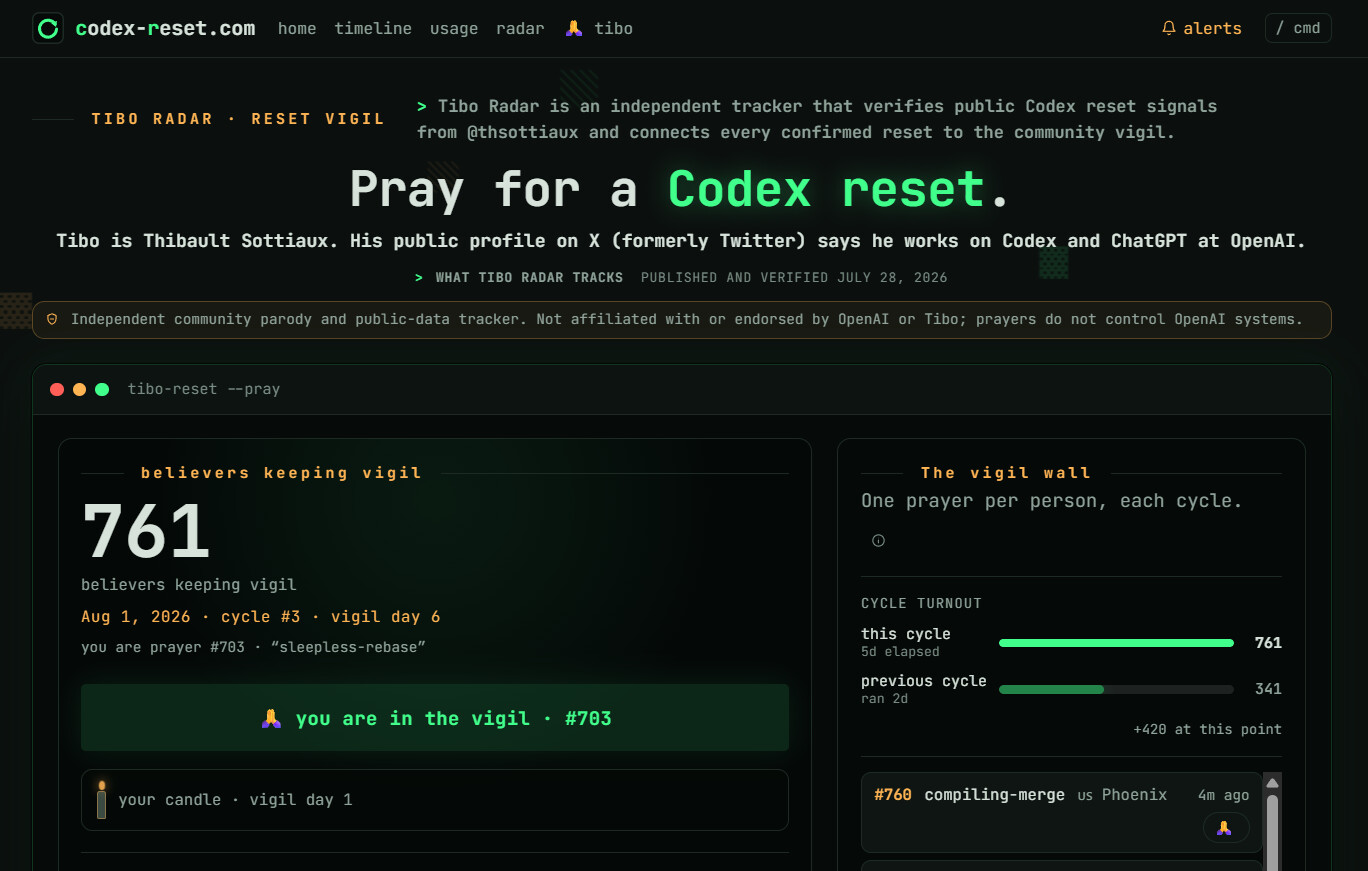
Task: Click the scrollbar up arrow in vigil wall
Action: pos(1272,783)
